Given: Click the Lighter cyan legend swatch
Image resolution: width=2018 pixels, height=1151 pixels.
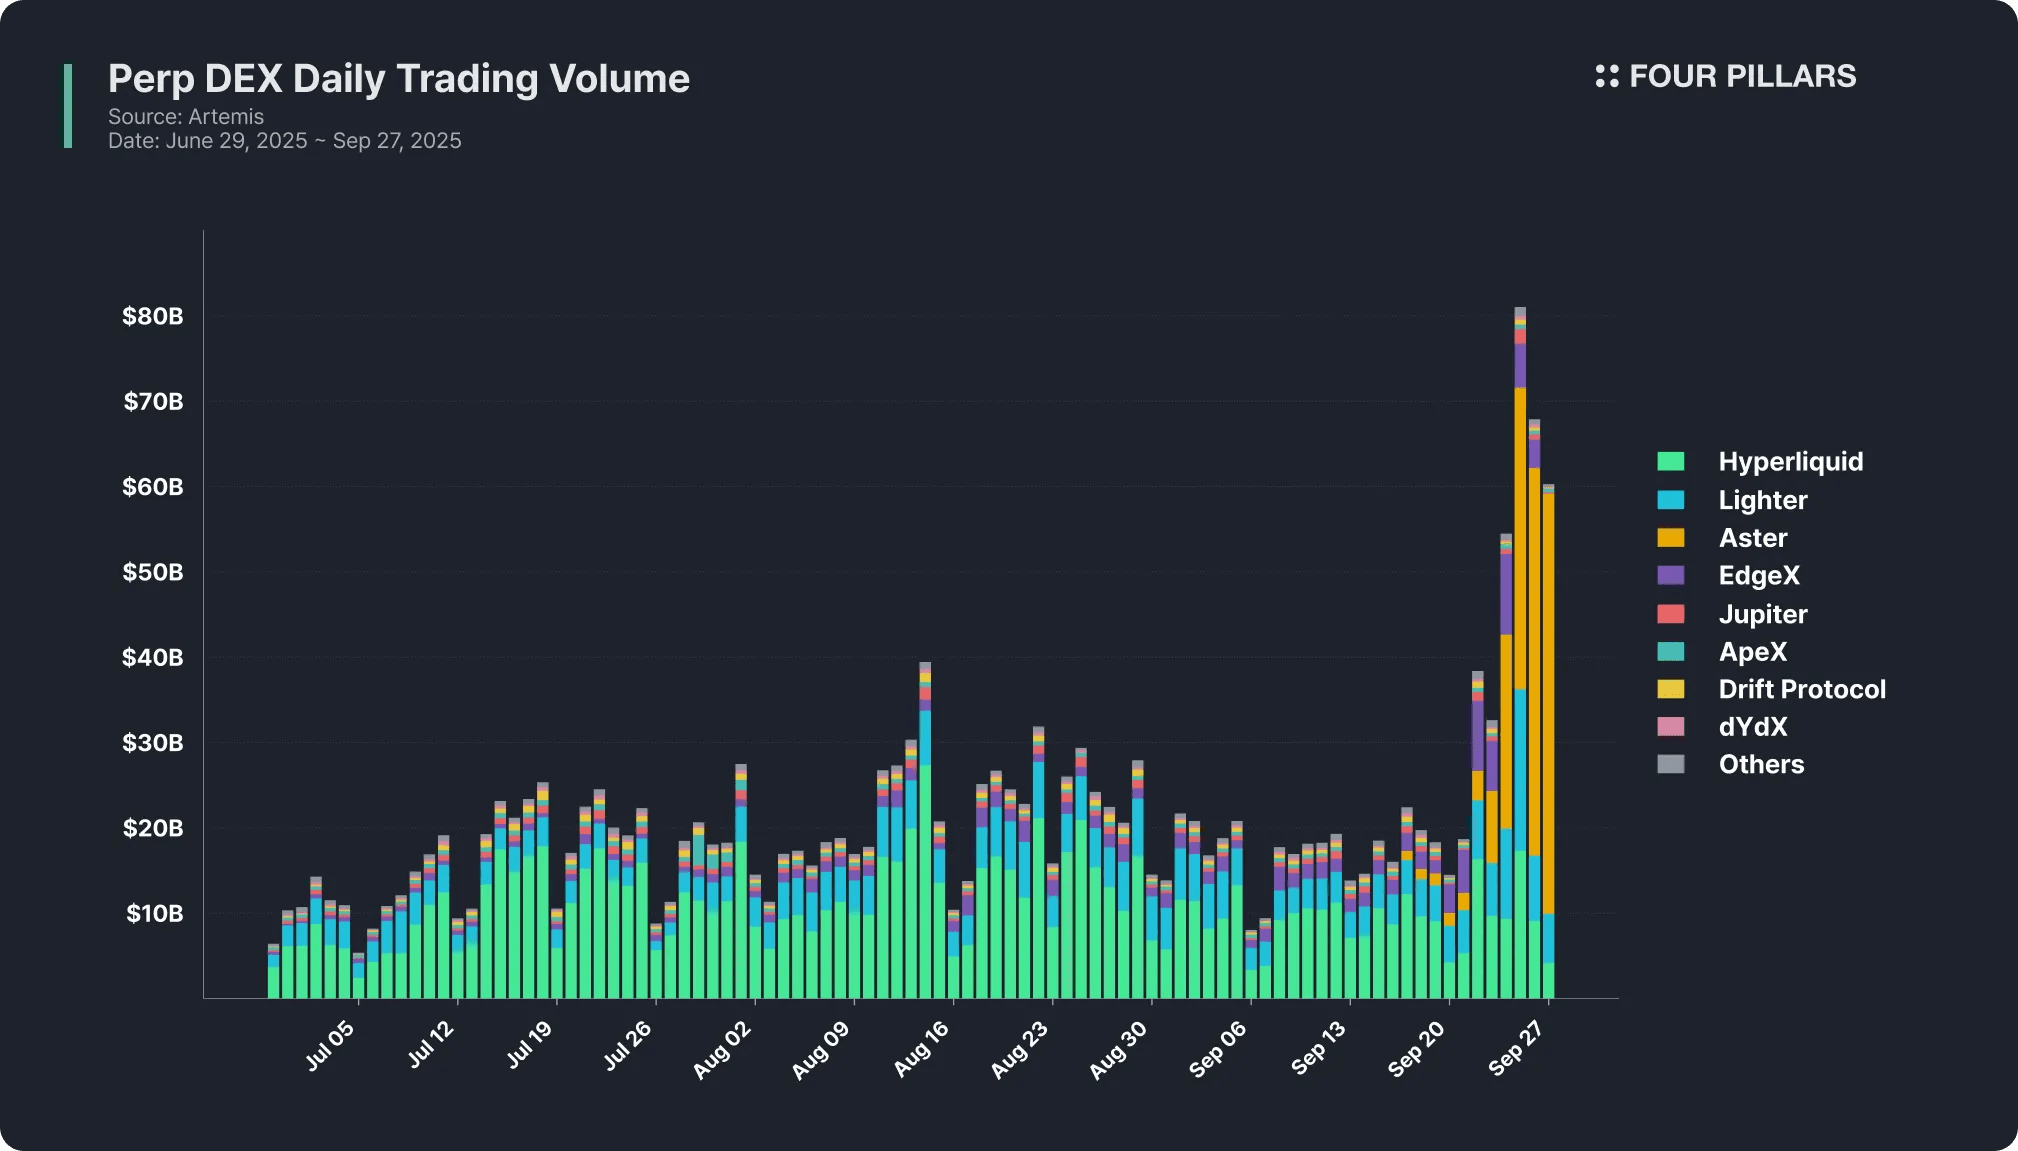Looking at the screenshot, I should click(1670, 500).
